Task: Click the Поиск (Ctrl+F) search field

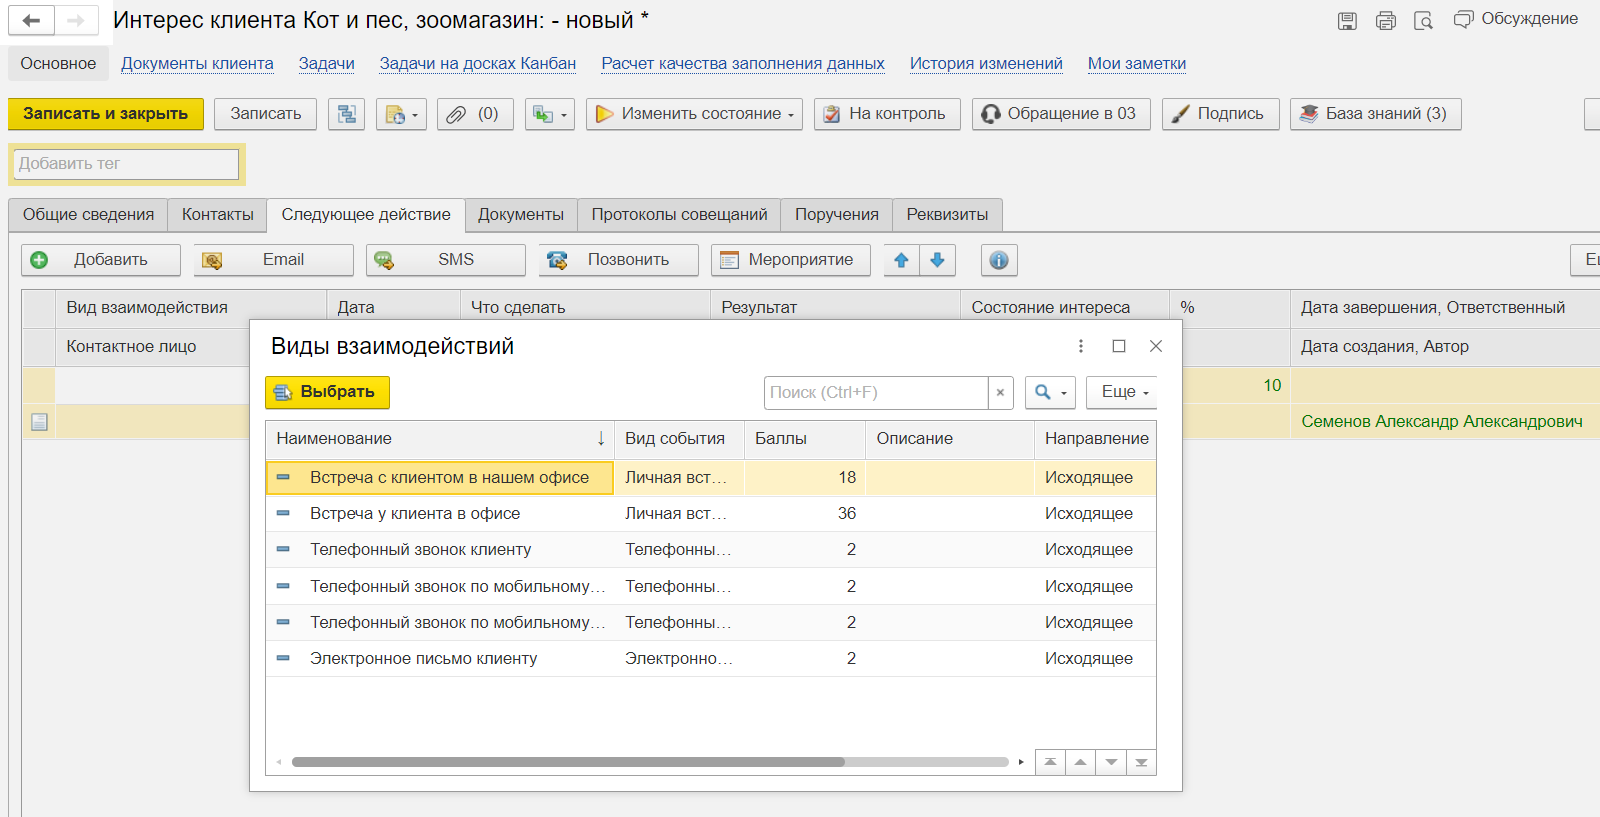Action: (876, 393)
